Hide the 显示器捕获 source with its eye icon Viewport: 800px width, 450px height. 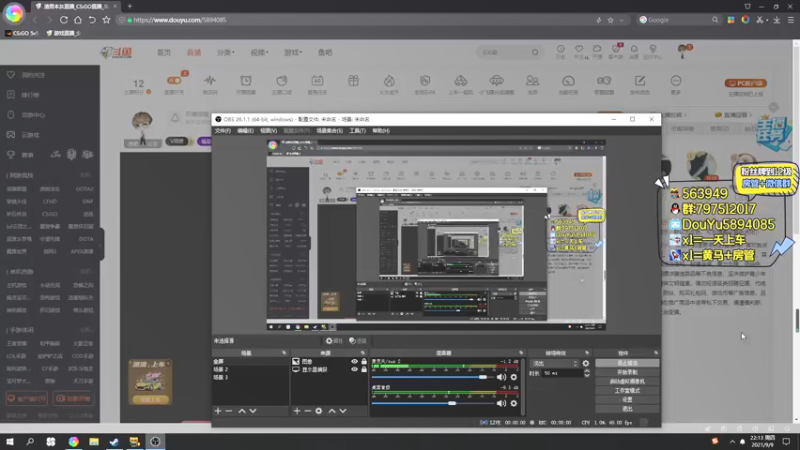coord(354,369)
